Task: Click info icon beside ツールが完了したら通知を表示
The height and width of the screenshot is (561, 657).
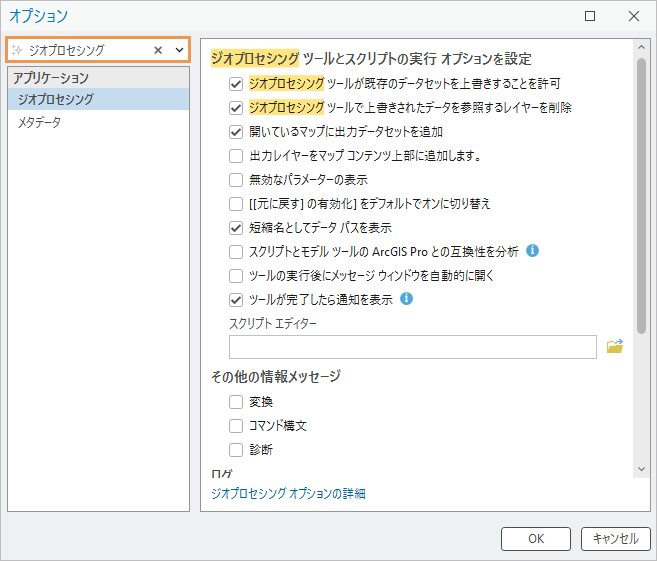Action: pyautogui.click(x=407, y=298)
